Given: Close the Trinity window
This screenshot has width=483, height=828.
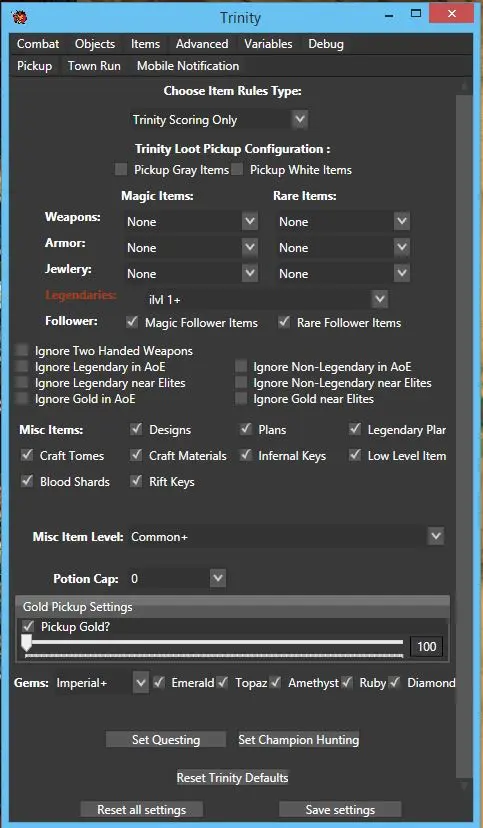Looking at the screenshot, I should coord(451,14).
